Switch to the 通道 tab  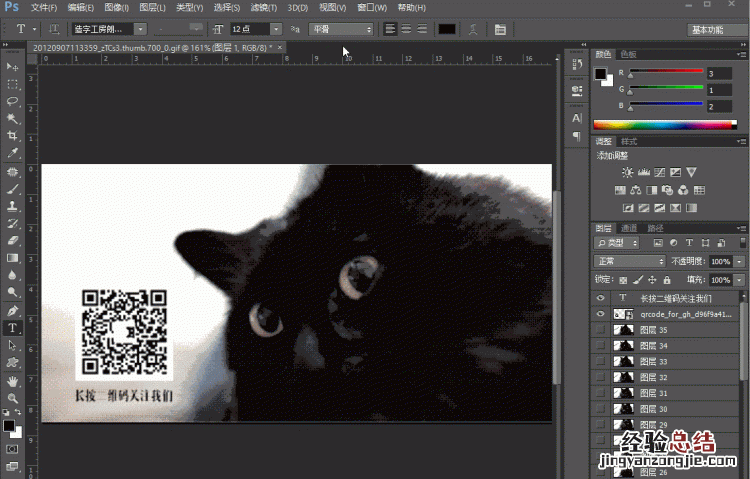point(630,228)
